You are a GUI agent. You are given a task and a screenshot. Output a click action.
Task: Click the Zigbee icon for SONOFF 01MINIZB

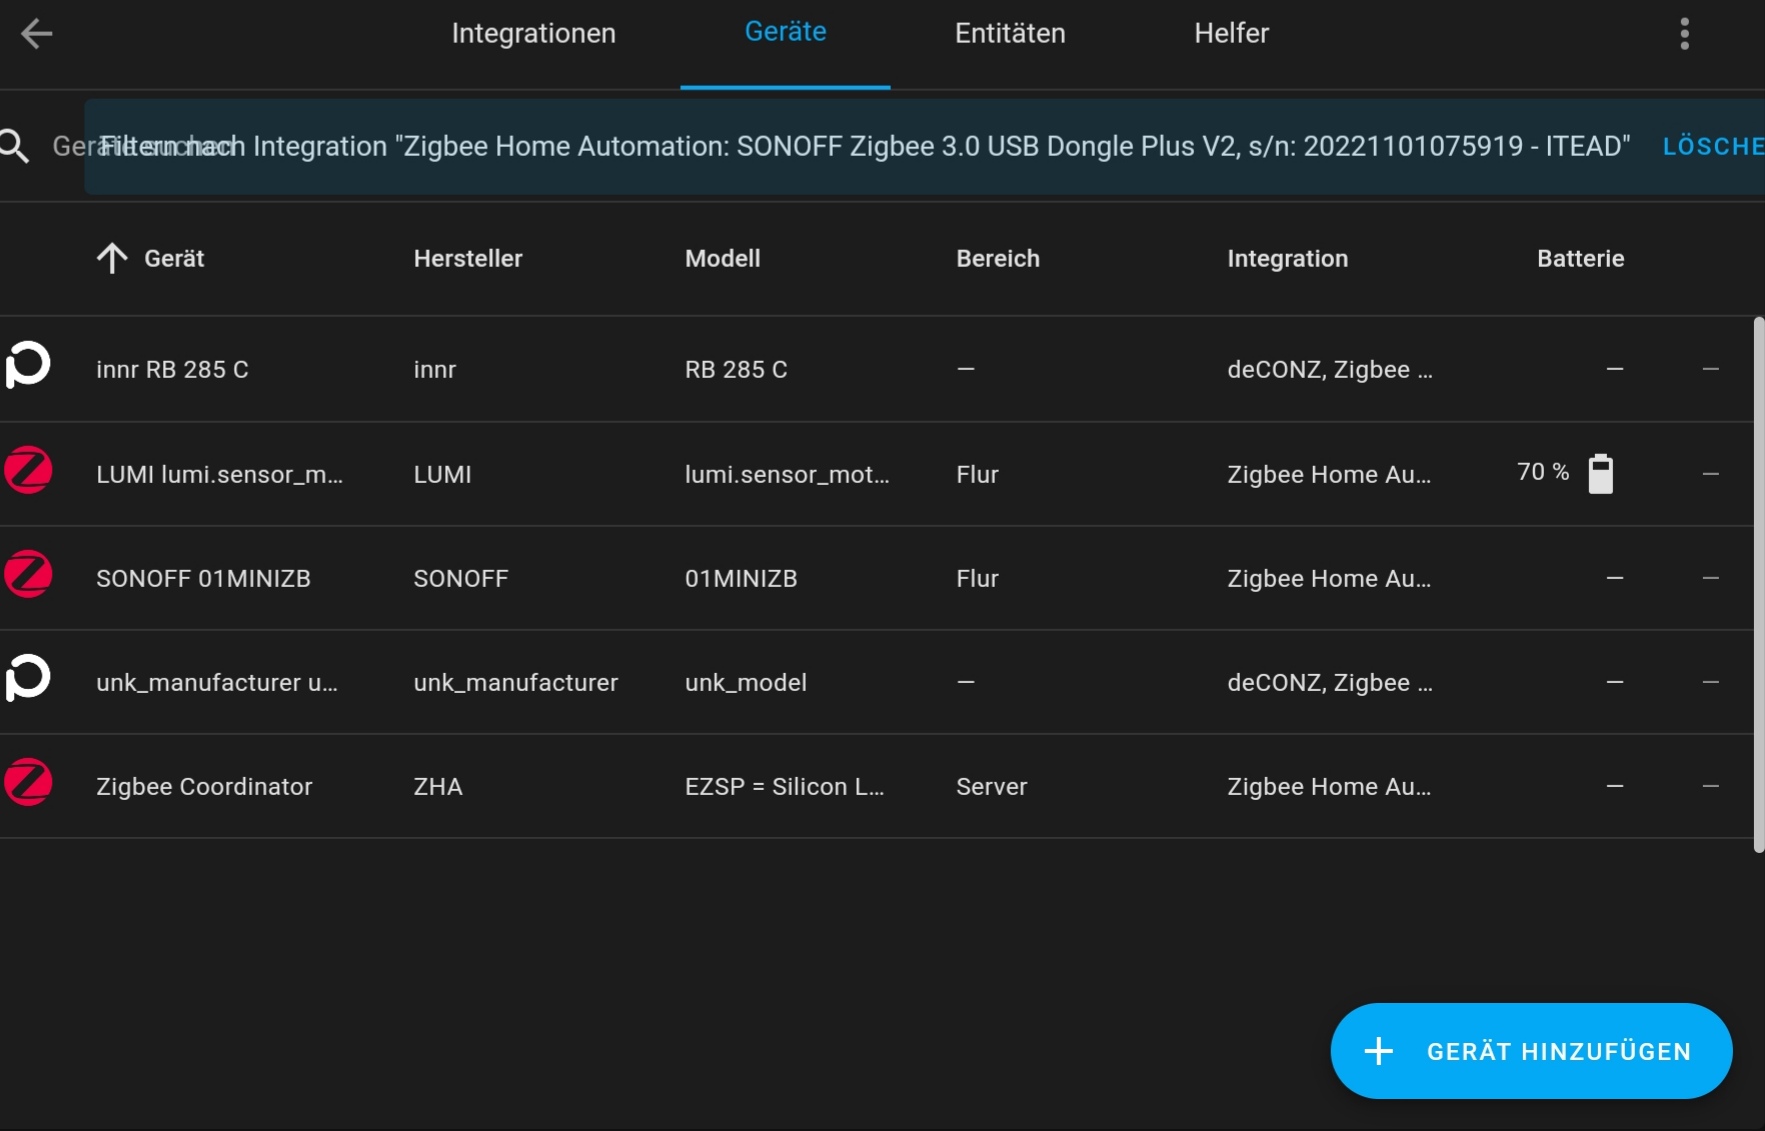tap(28, 575)
